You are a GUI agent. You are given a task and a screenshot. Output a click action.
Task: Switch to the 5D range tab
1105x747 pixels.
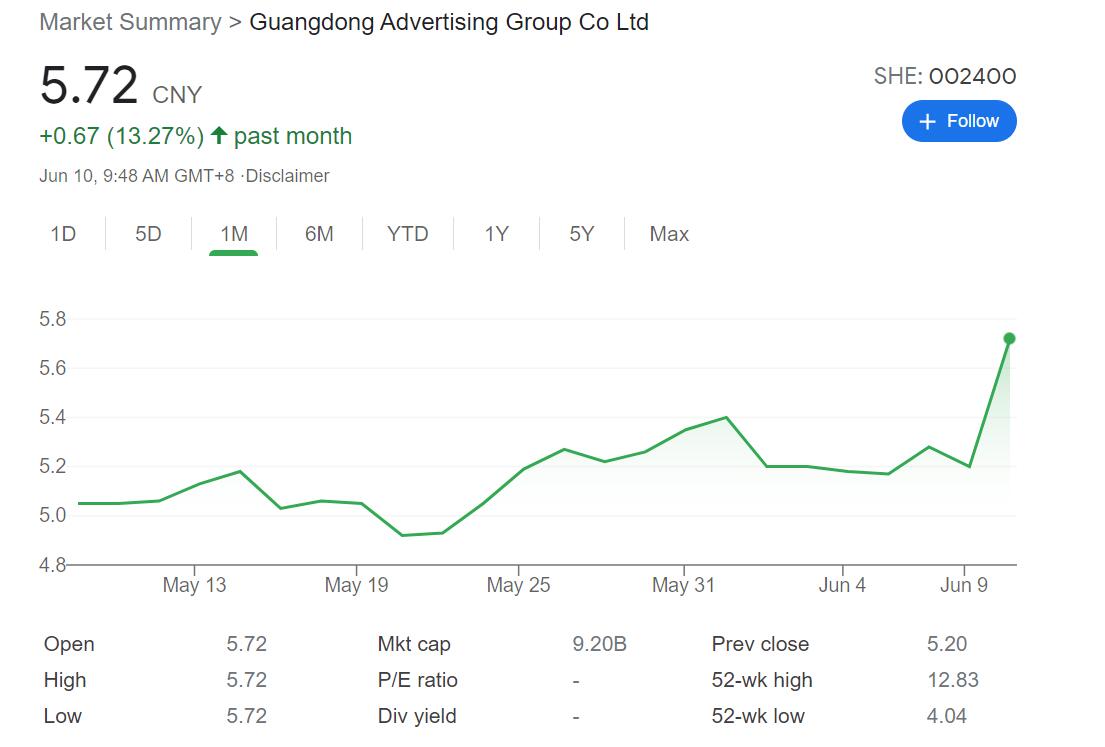148,234
